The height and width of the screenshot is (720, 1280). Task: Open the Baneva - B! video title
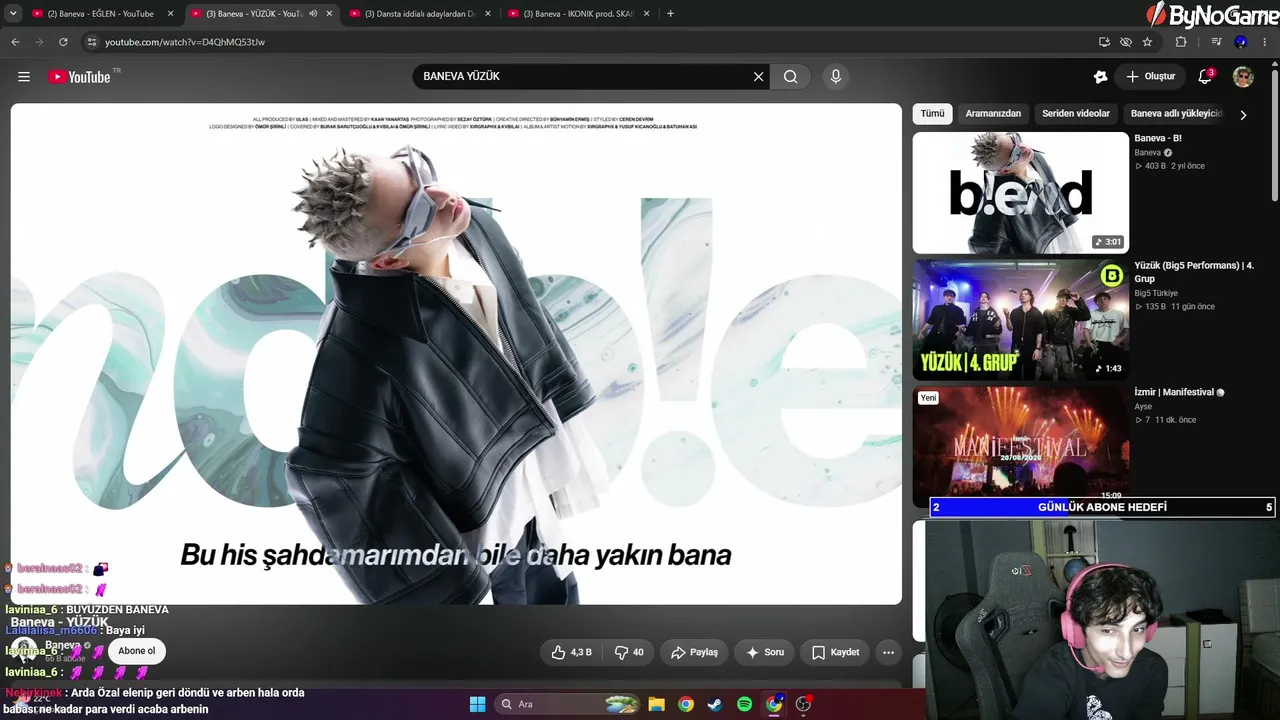pyautogui.click(x=1158, y=138)
